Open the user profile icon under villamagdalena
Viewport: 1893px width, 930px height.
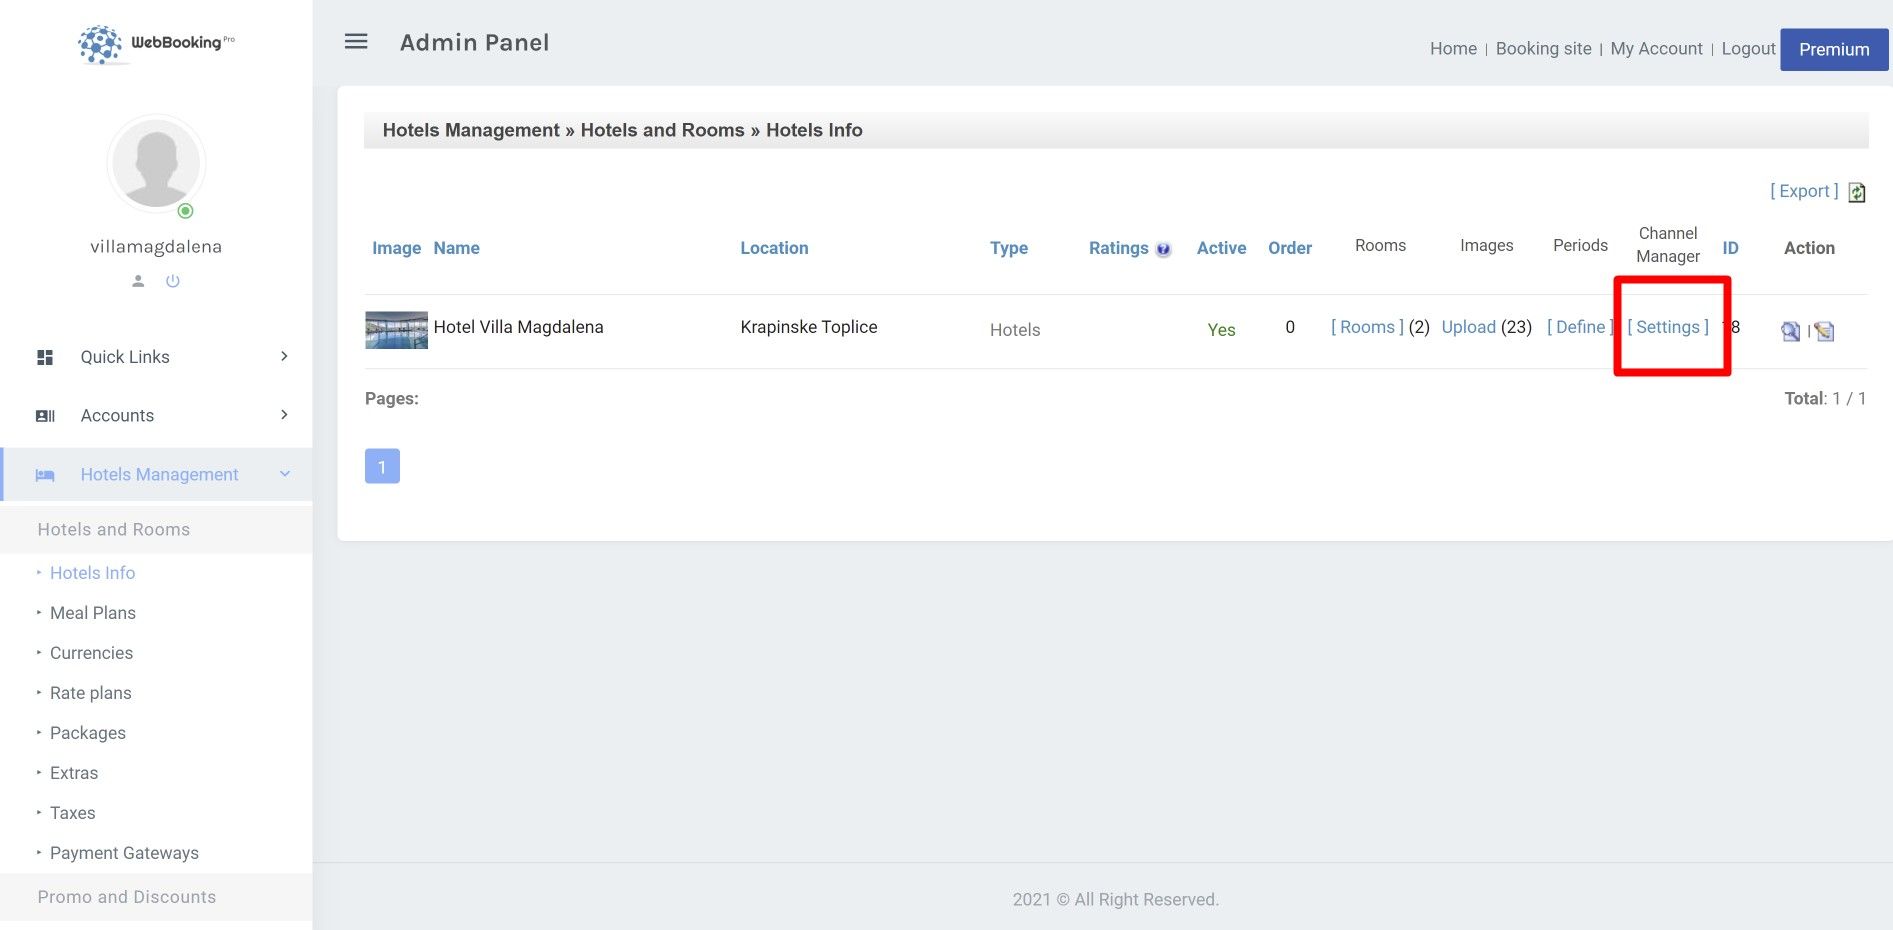tap(138, 281)
